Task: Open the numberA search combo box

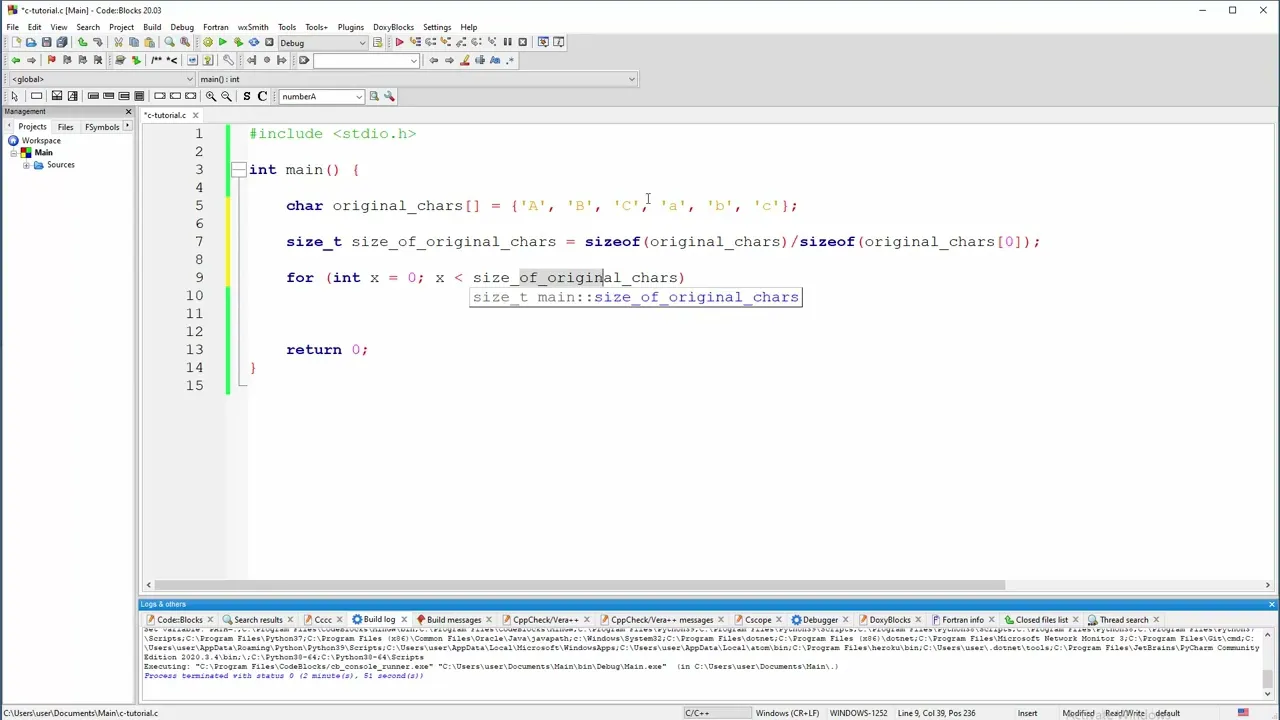Action: (322, 96)
